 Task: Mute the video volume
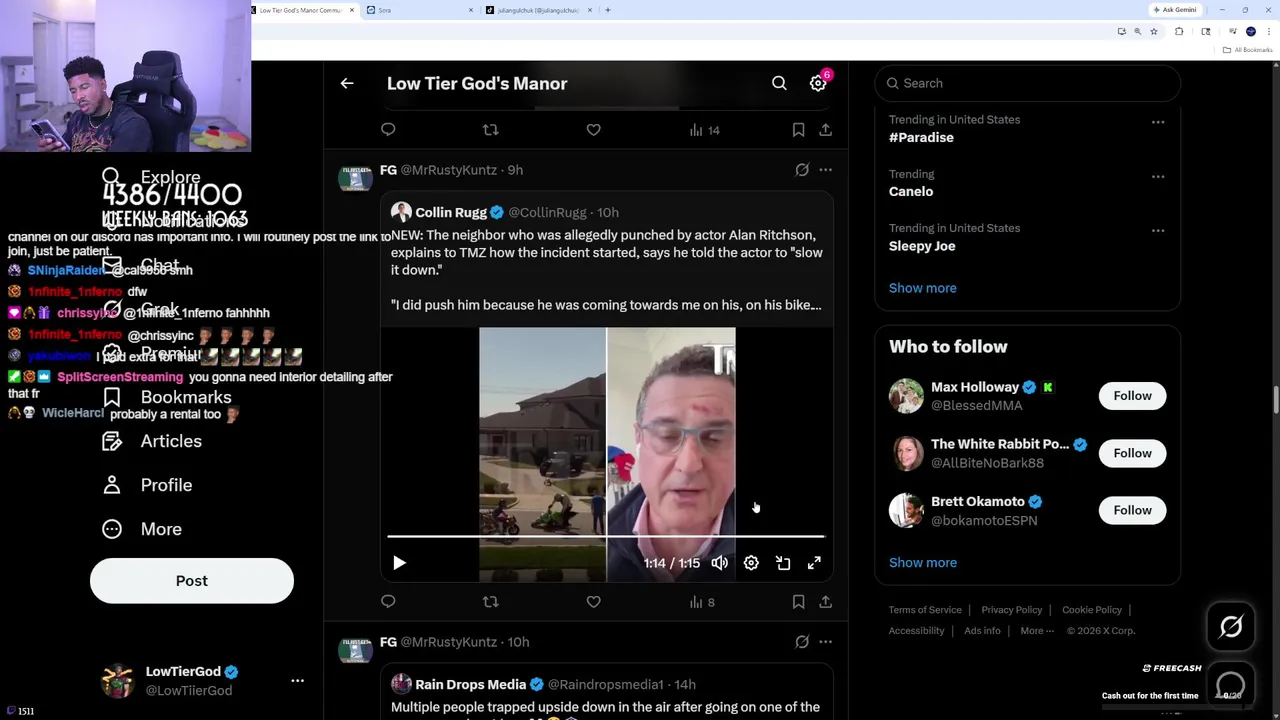click(719, 563)
